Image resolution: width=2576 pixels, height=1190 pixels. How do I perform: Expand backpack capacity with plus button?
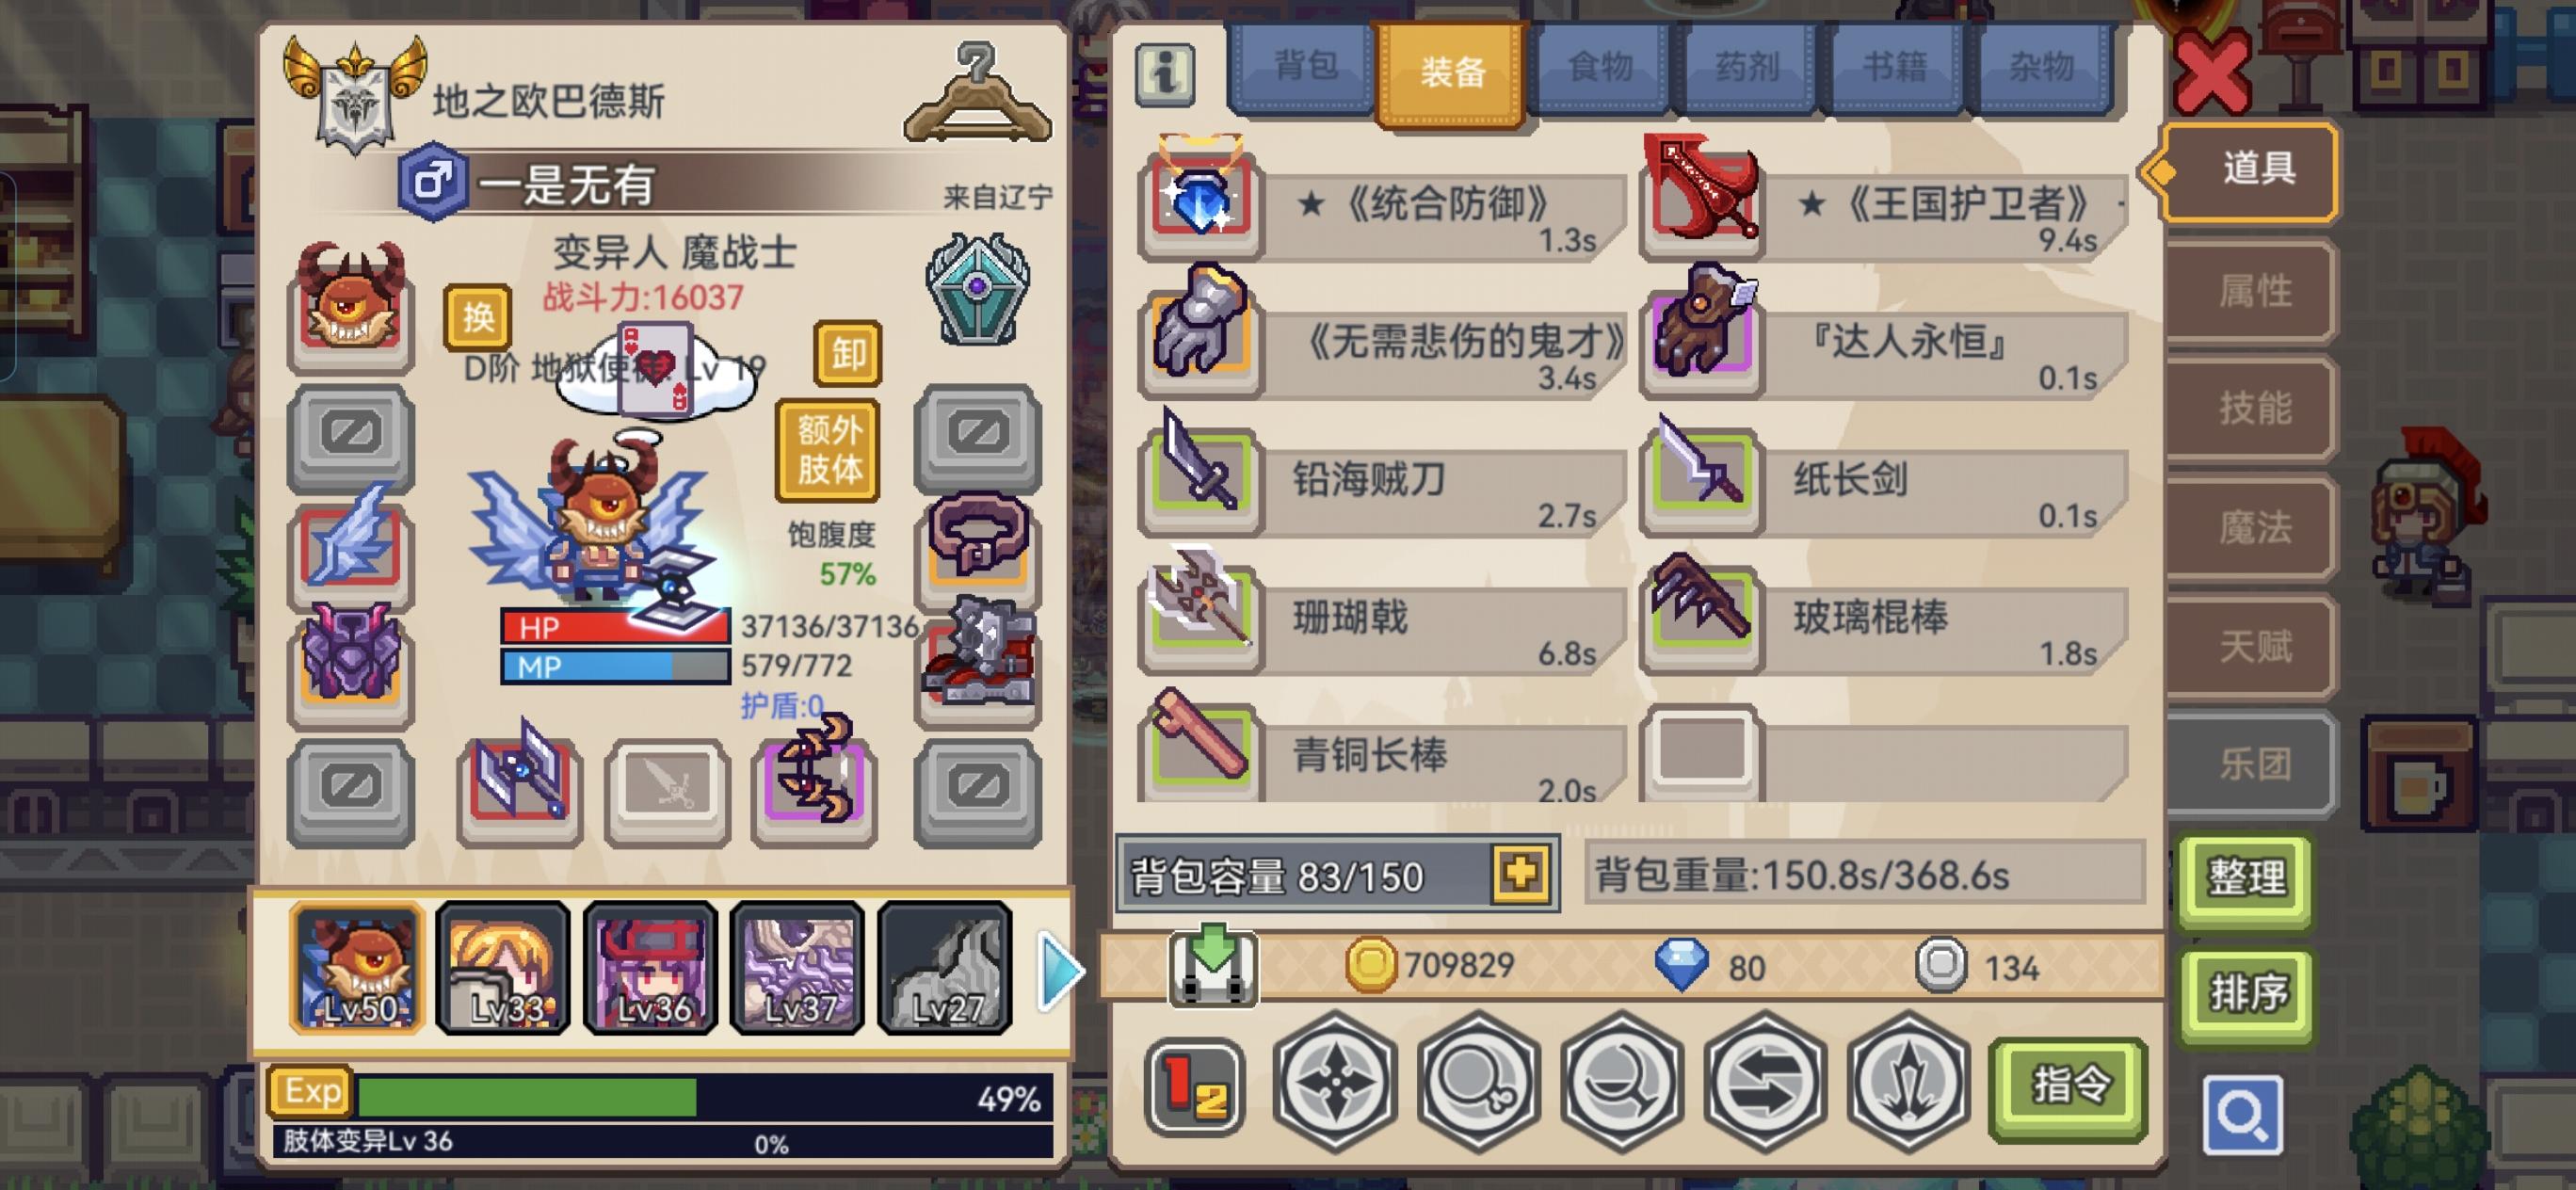1520,874
